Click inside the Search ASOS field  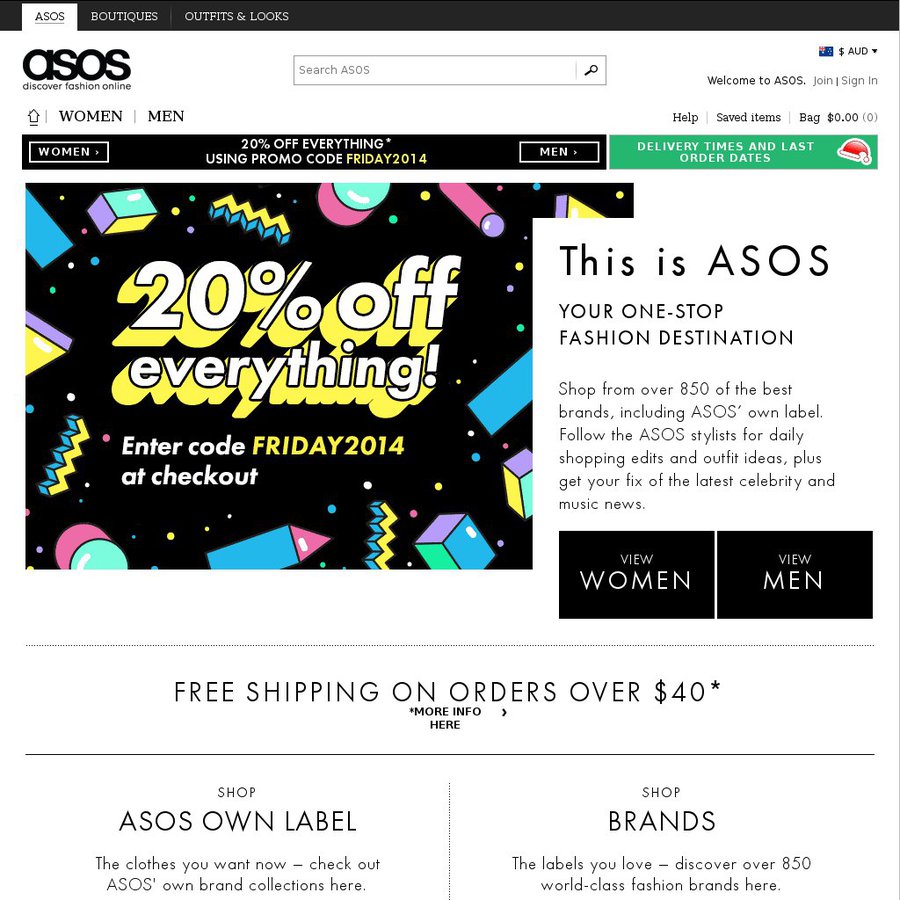(x=430, y=70)
